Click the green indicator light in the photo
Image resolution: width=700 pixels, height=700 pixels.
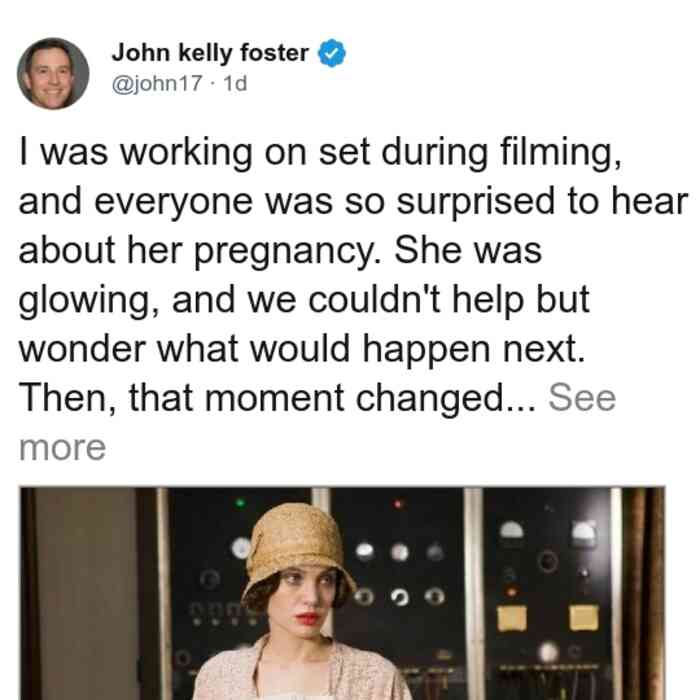[x=240, y=503]
